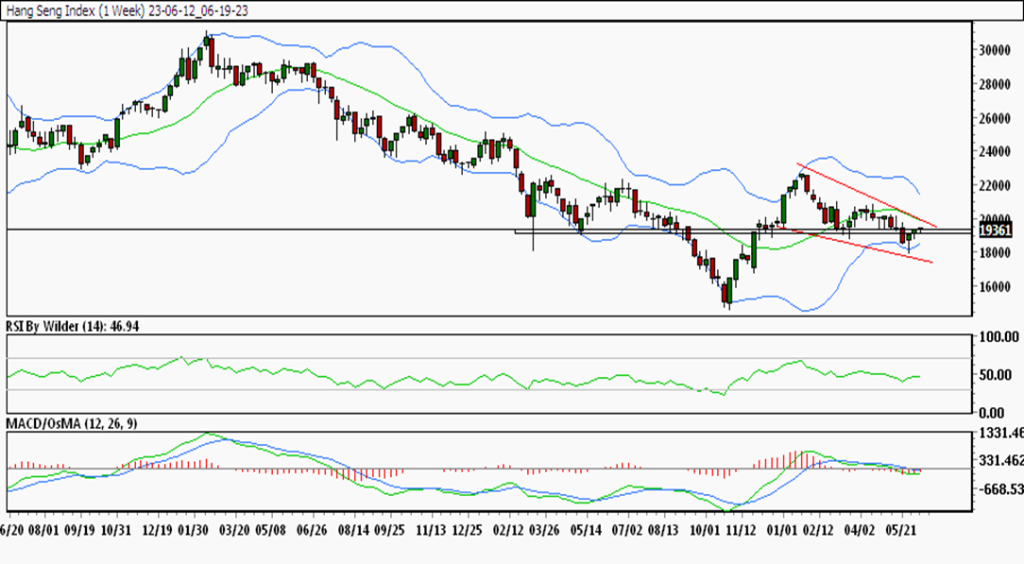This screenshot has height=564, width=1024.
Task: Click the 50.00 RSI scale value
Action: [x=995, y=375]
